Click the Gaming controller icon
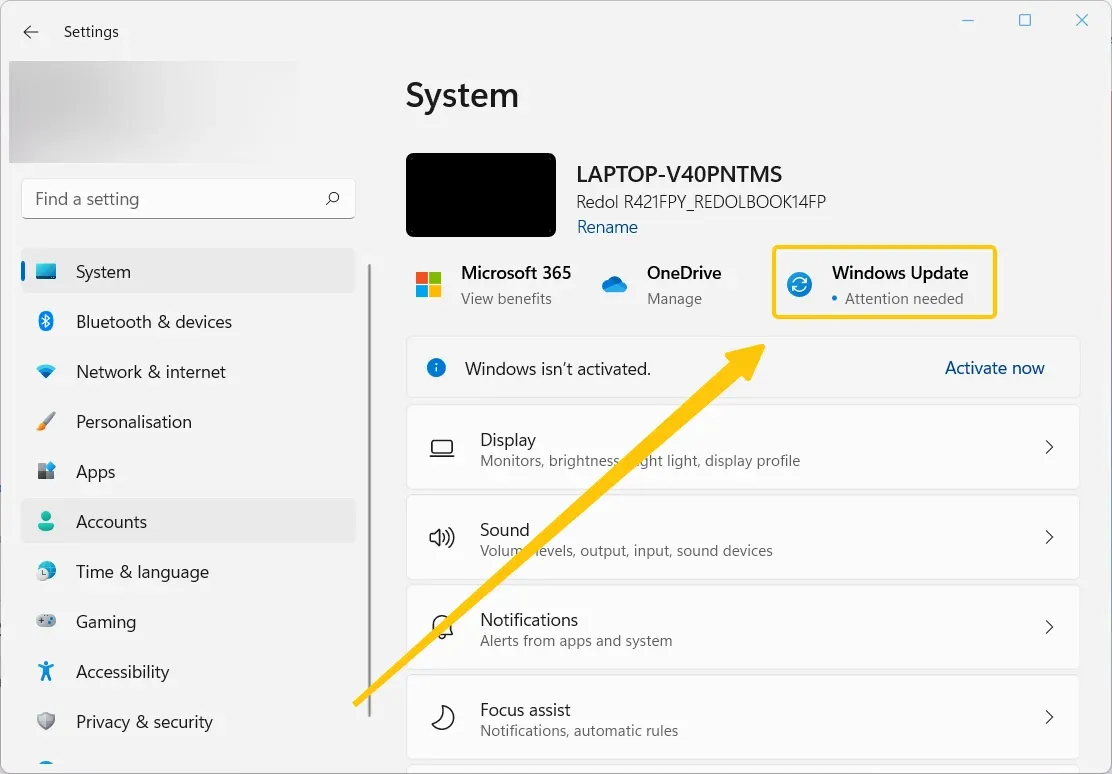This screenshot has height=774, width=1112. click(46, 621)
